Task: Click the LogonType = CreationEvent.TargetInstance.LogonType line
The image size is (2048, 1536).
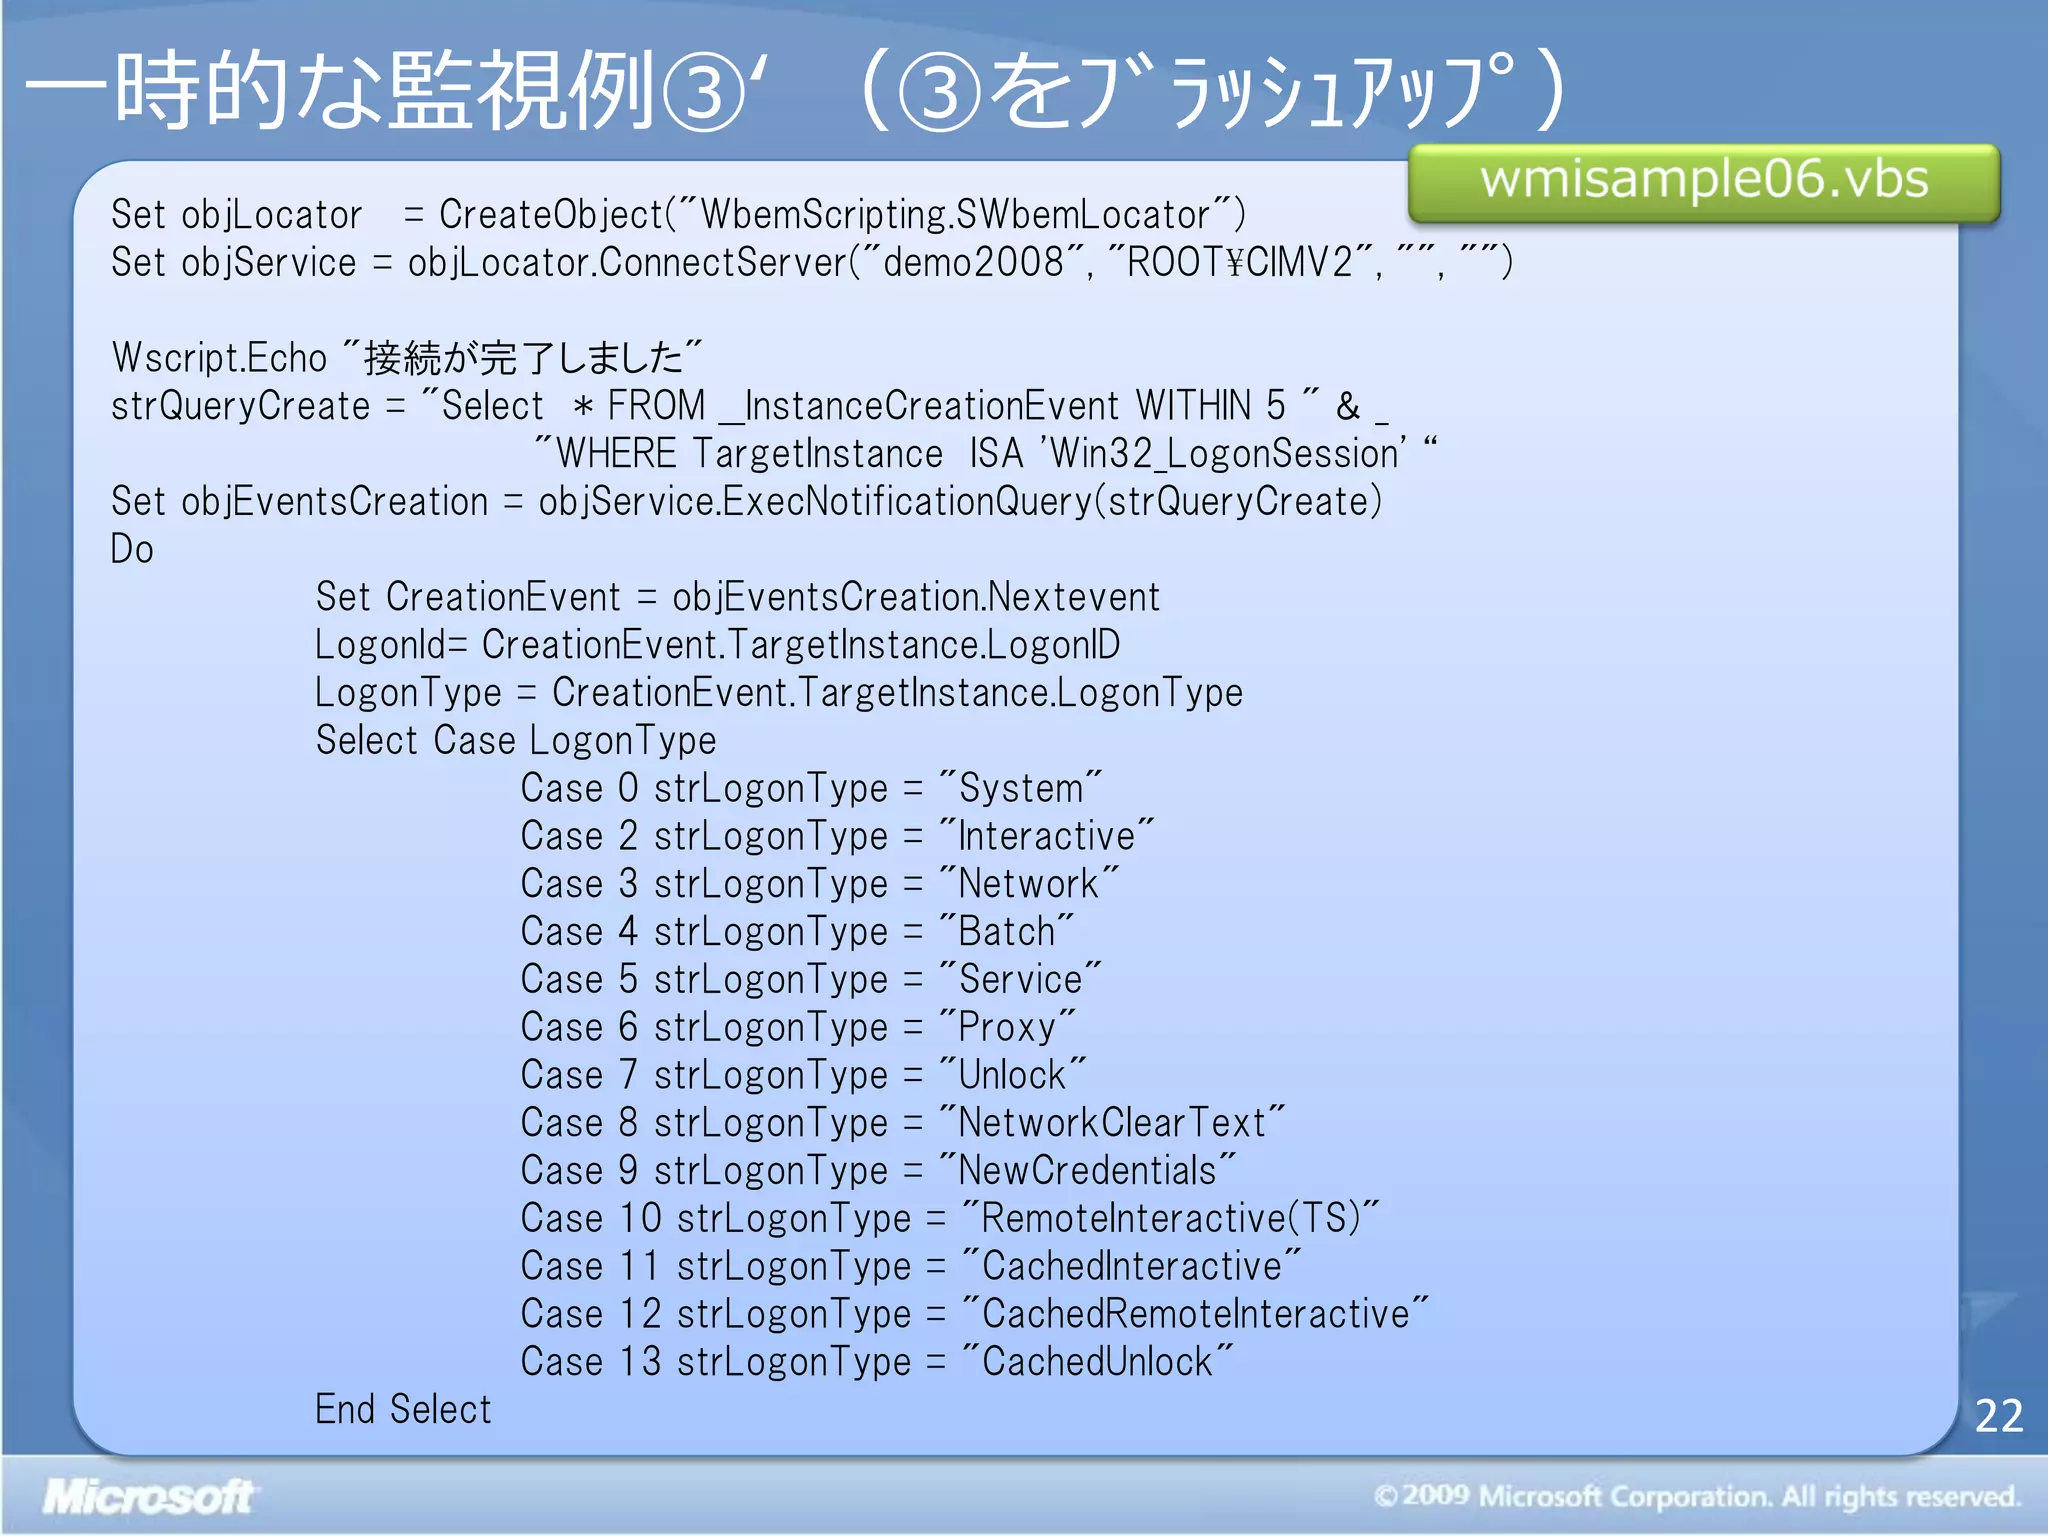Action: [x=779, y=693]
